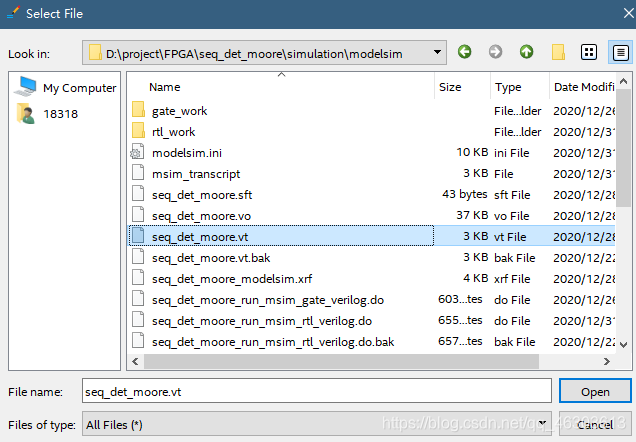Click the modelsim.ini file gear icon

pos(137,152)
